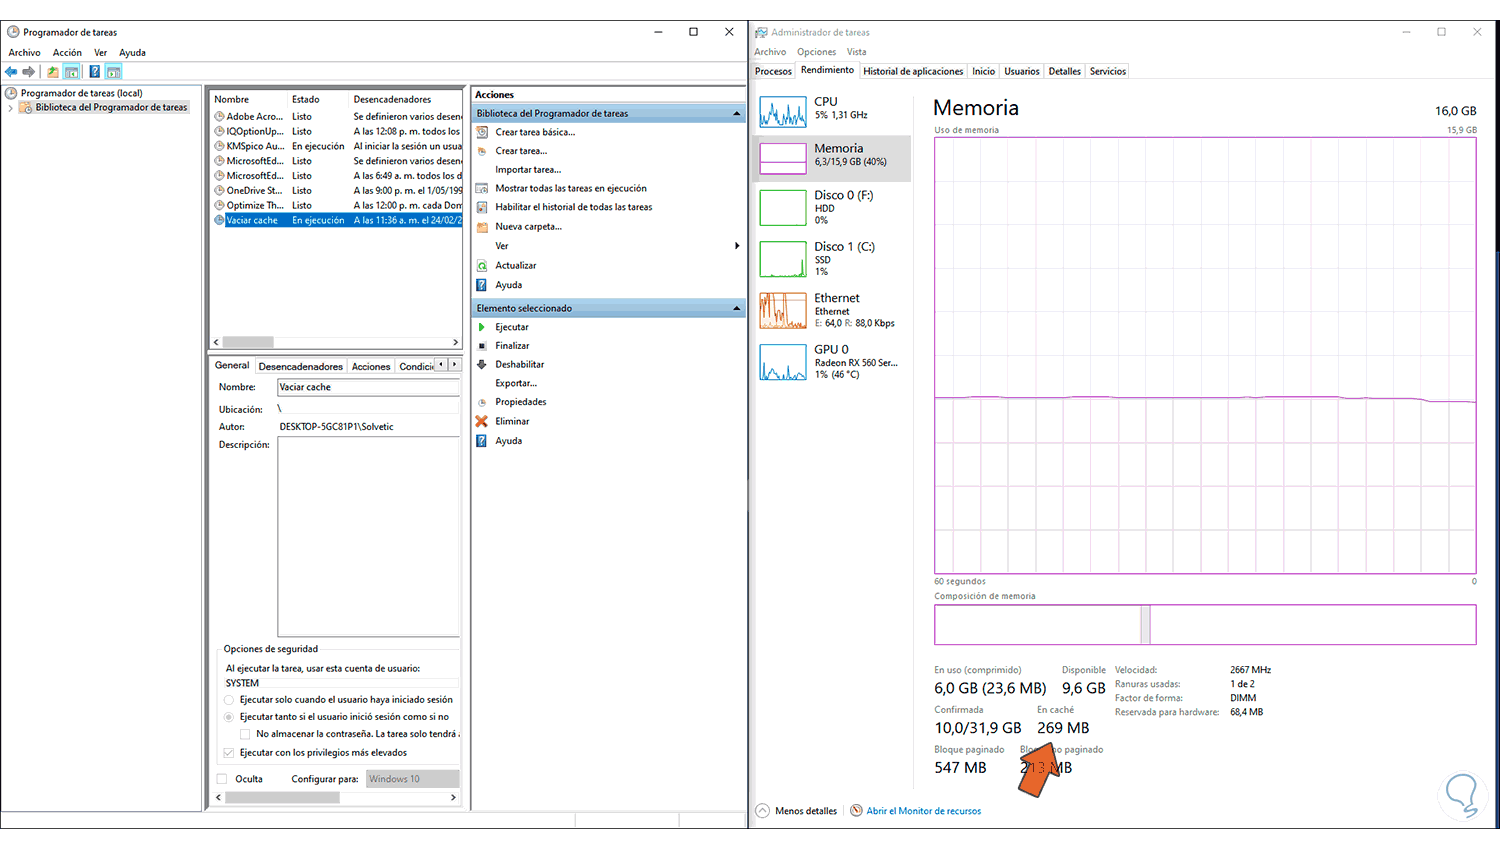Screen dimensions: 1500x850
Task: Click the Descripción text box
Action: pos(368,536)
